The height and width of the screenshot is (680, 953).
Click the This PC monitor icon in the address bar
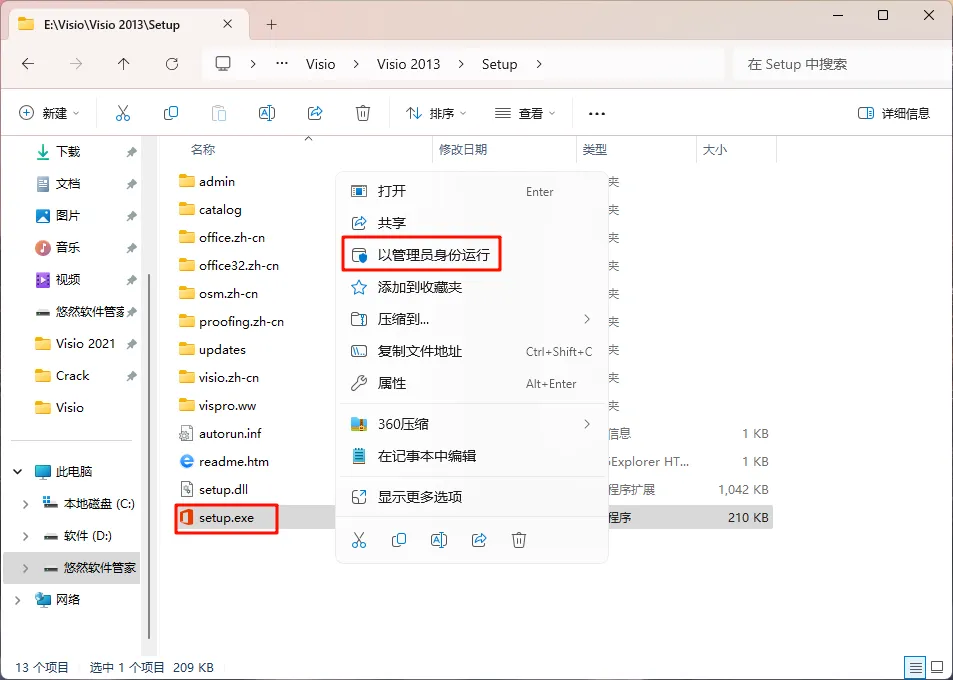(223, 64)
